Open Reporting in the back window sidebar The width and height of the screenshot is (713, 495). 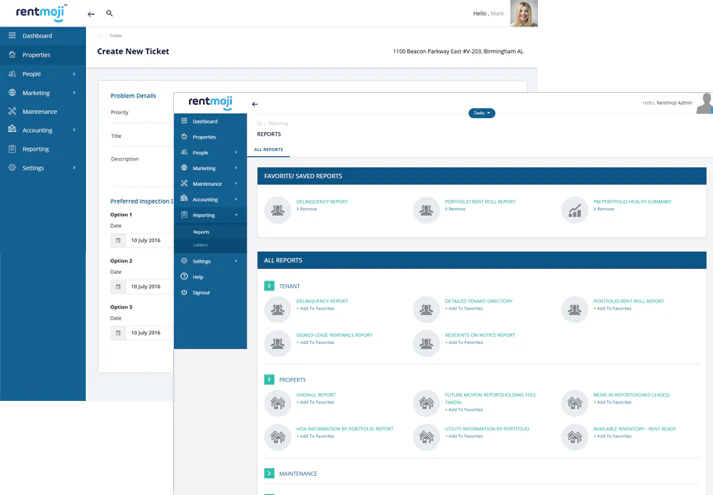point(35,149)
